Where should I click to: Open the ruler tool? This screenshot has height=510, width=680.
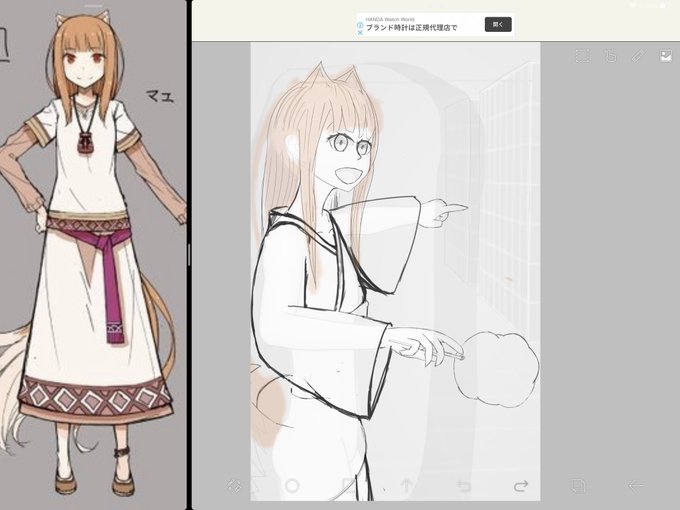[x=638, y=56]
